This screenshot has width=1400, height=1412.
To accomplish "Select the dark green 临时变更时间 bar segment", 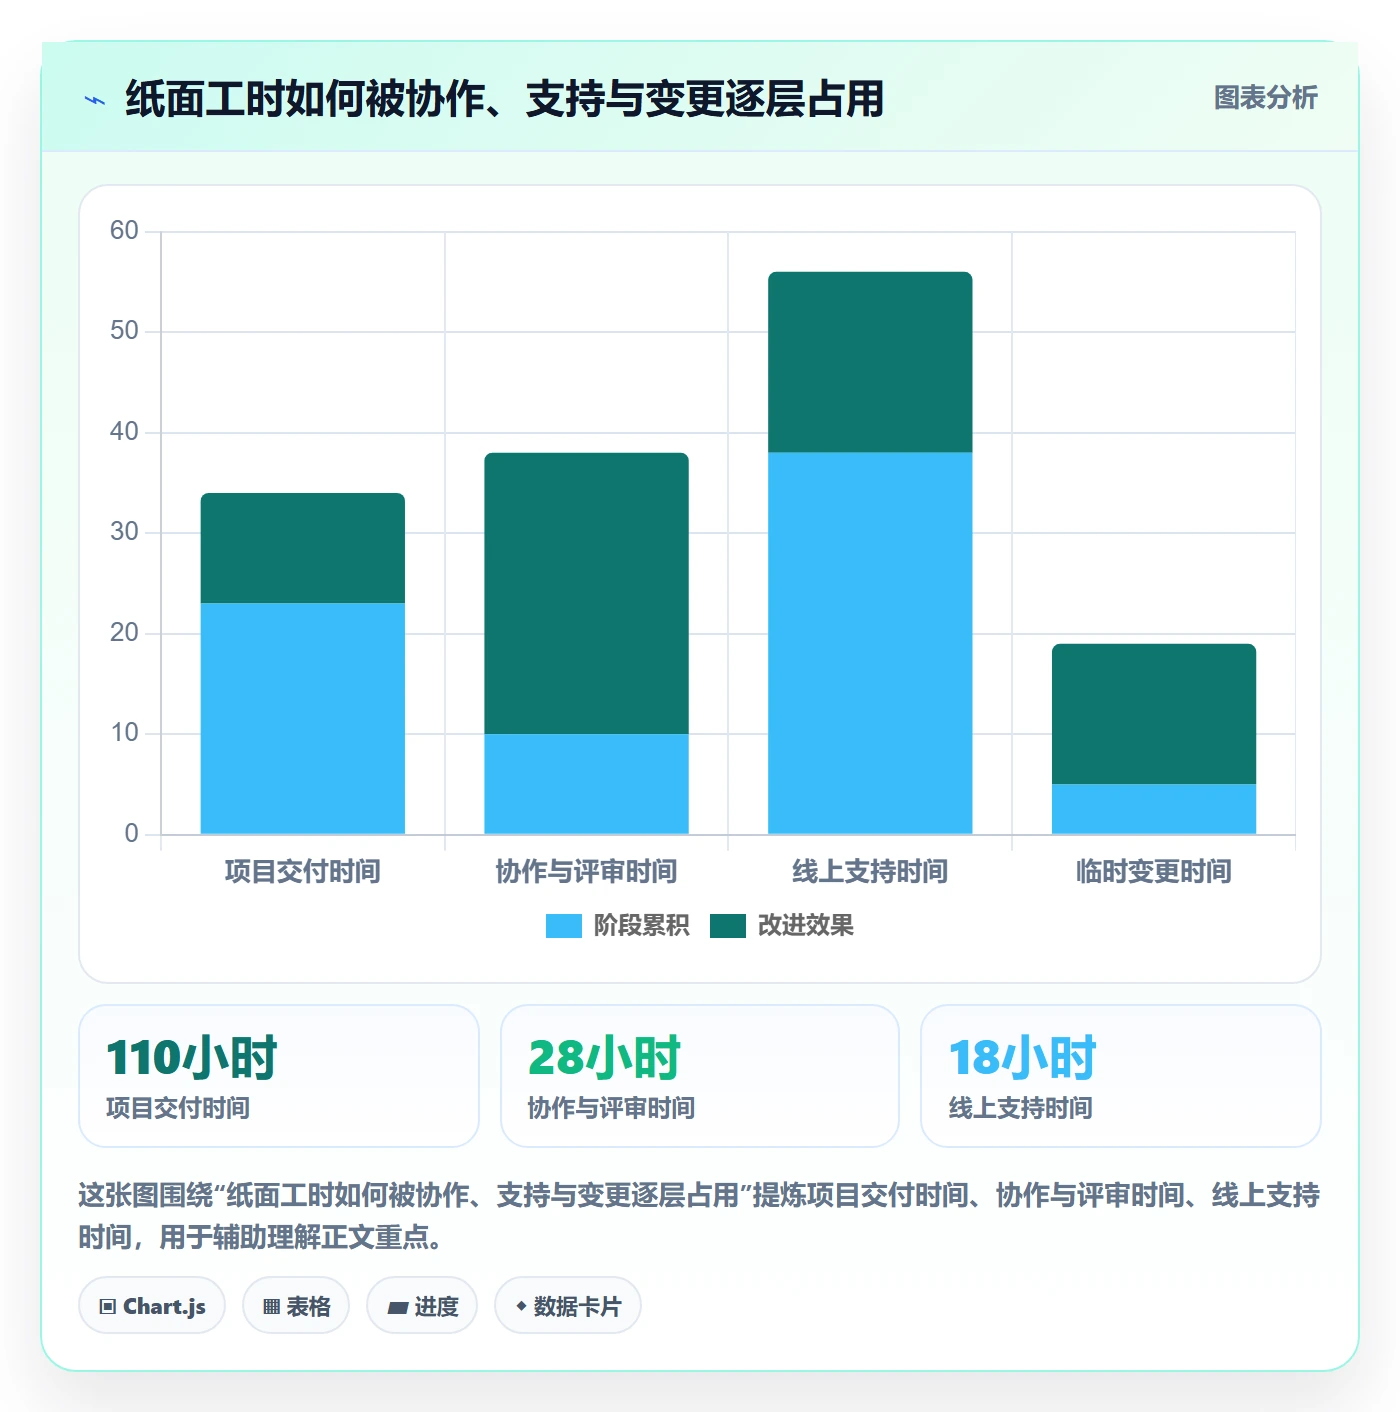I will (x=1154, y=714).
